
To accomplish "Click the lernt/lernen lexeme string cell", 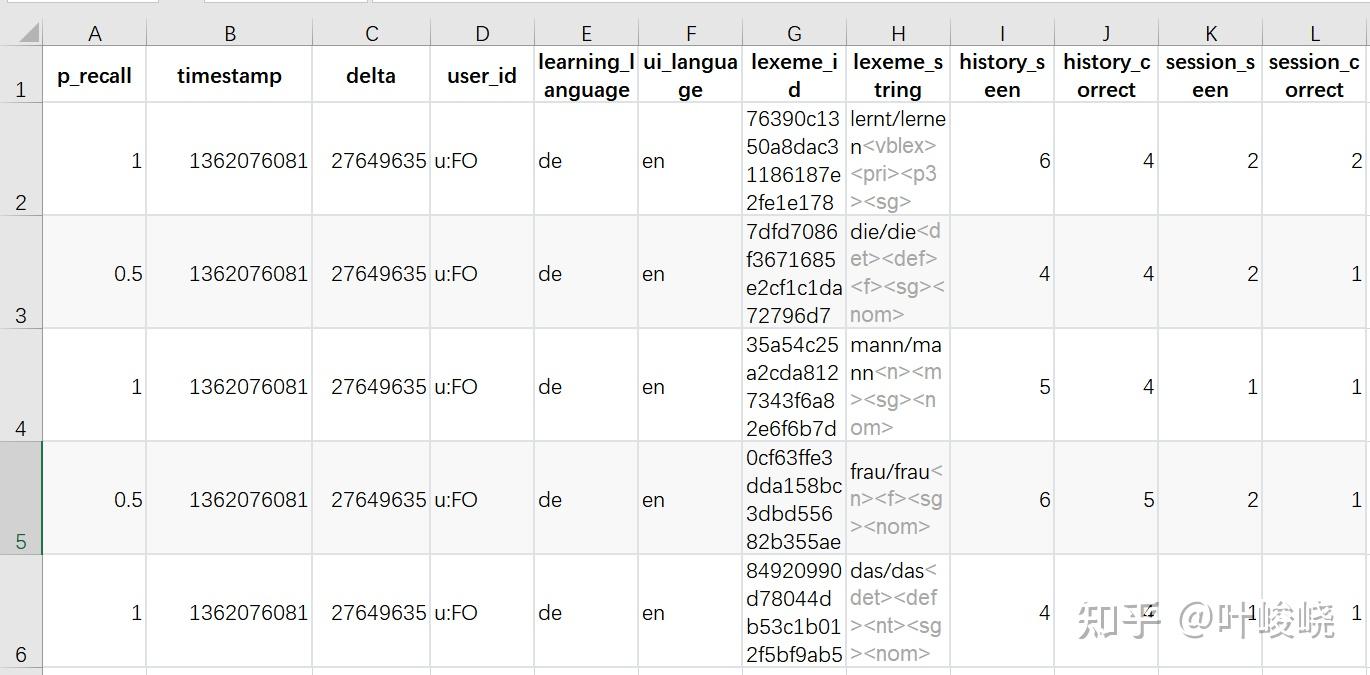I will point(898,160).
